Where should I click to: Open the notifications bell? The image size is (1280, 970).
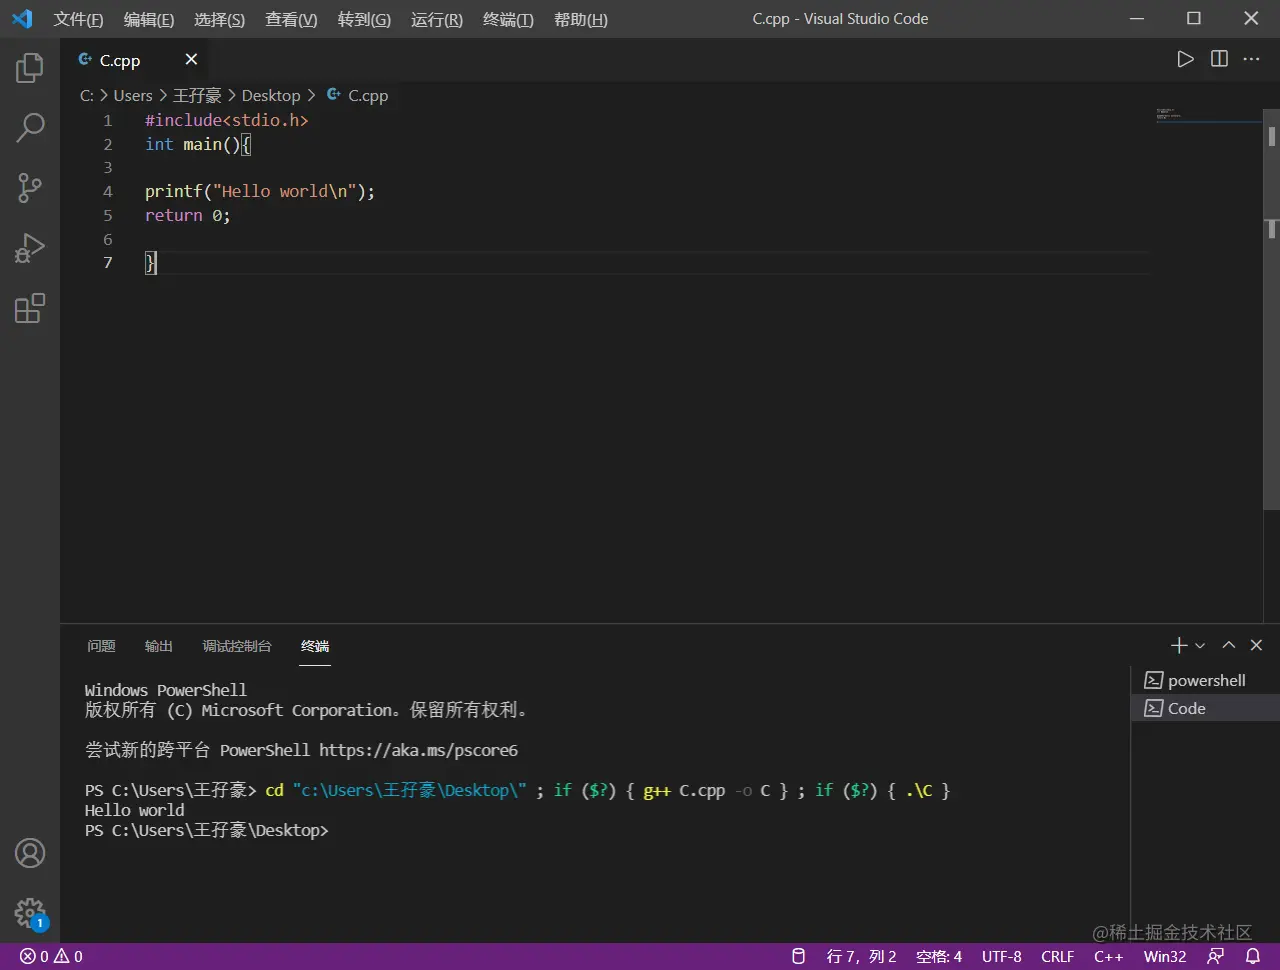point(1252,957)
